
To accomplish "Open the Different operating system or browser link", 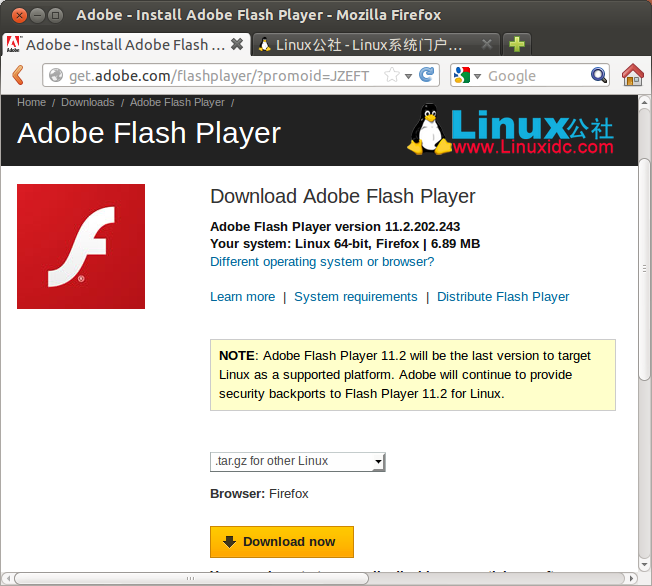I will (322, 262).
